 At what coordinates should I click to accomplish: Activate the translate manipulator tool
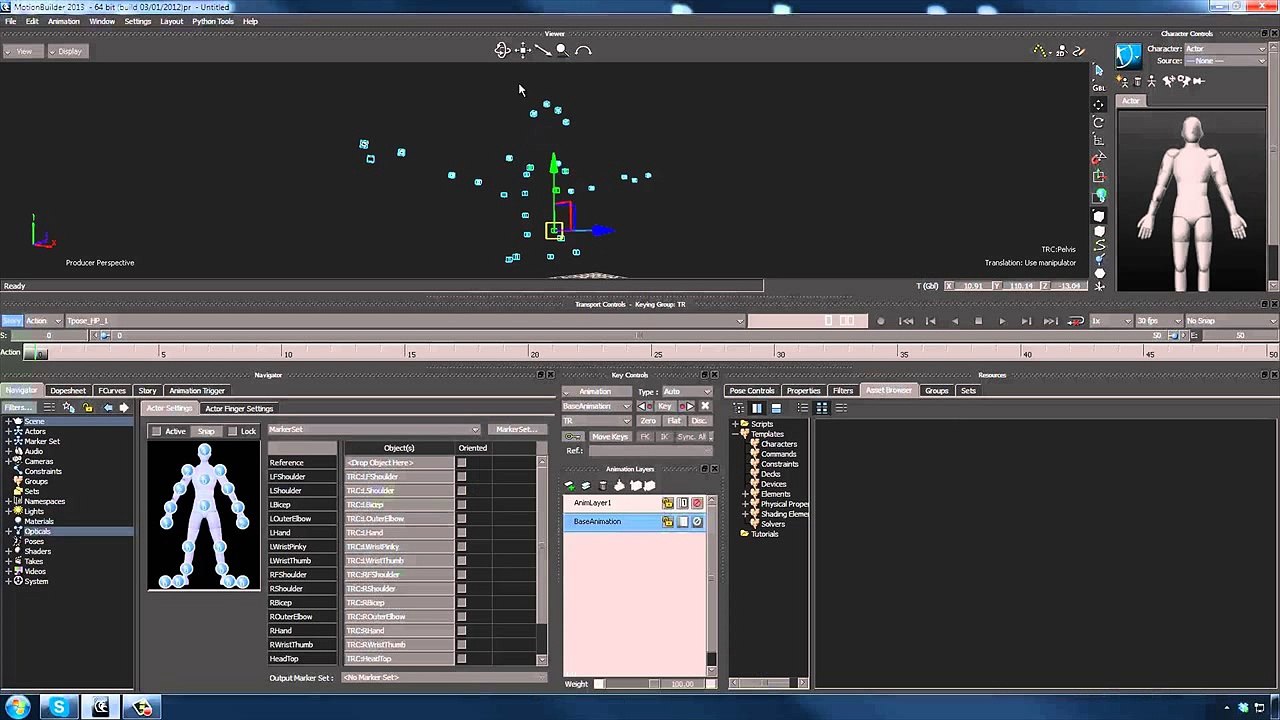pos(1099,104)
